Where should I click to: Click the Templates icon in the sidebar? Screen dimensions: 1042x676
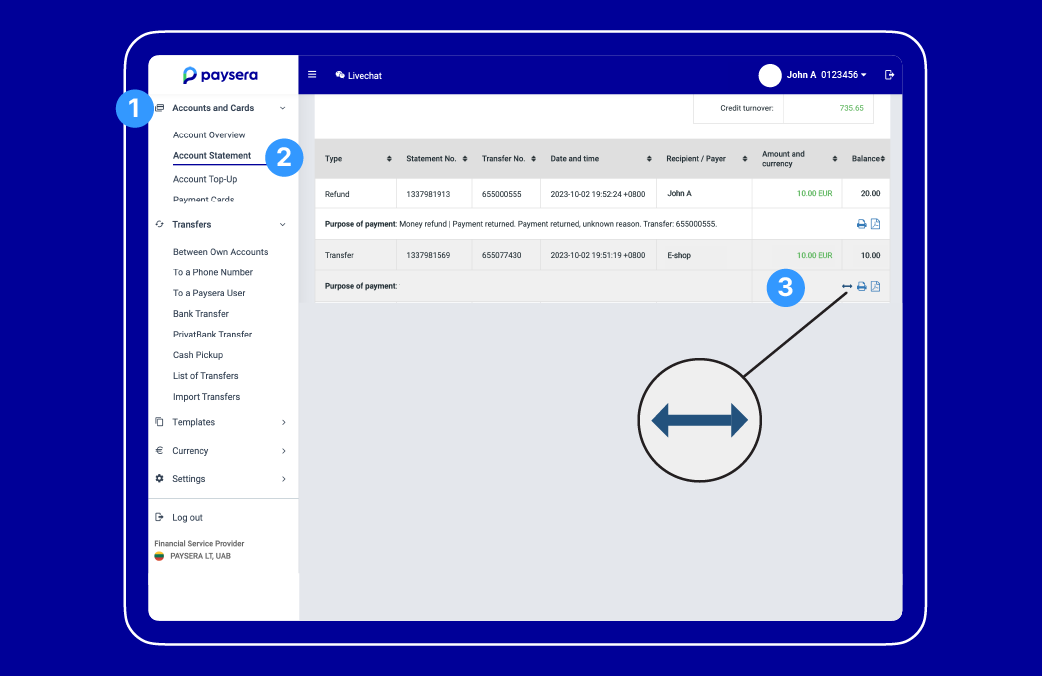point(161,422)
